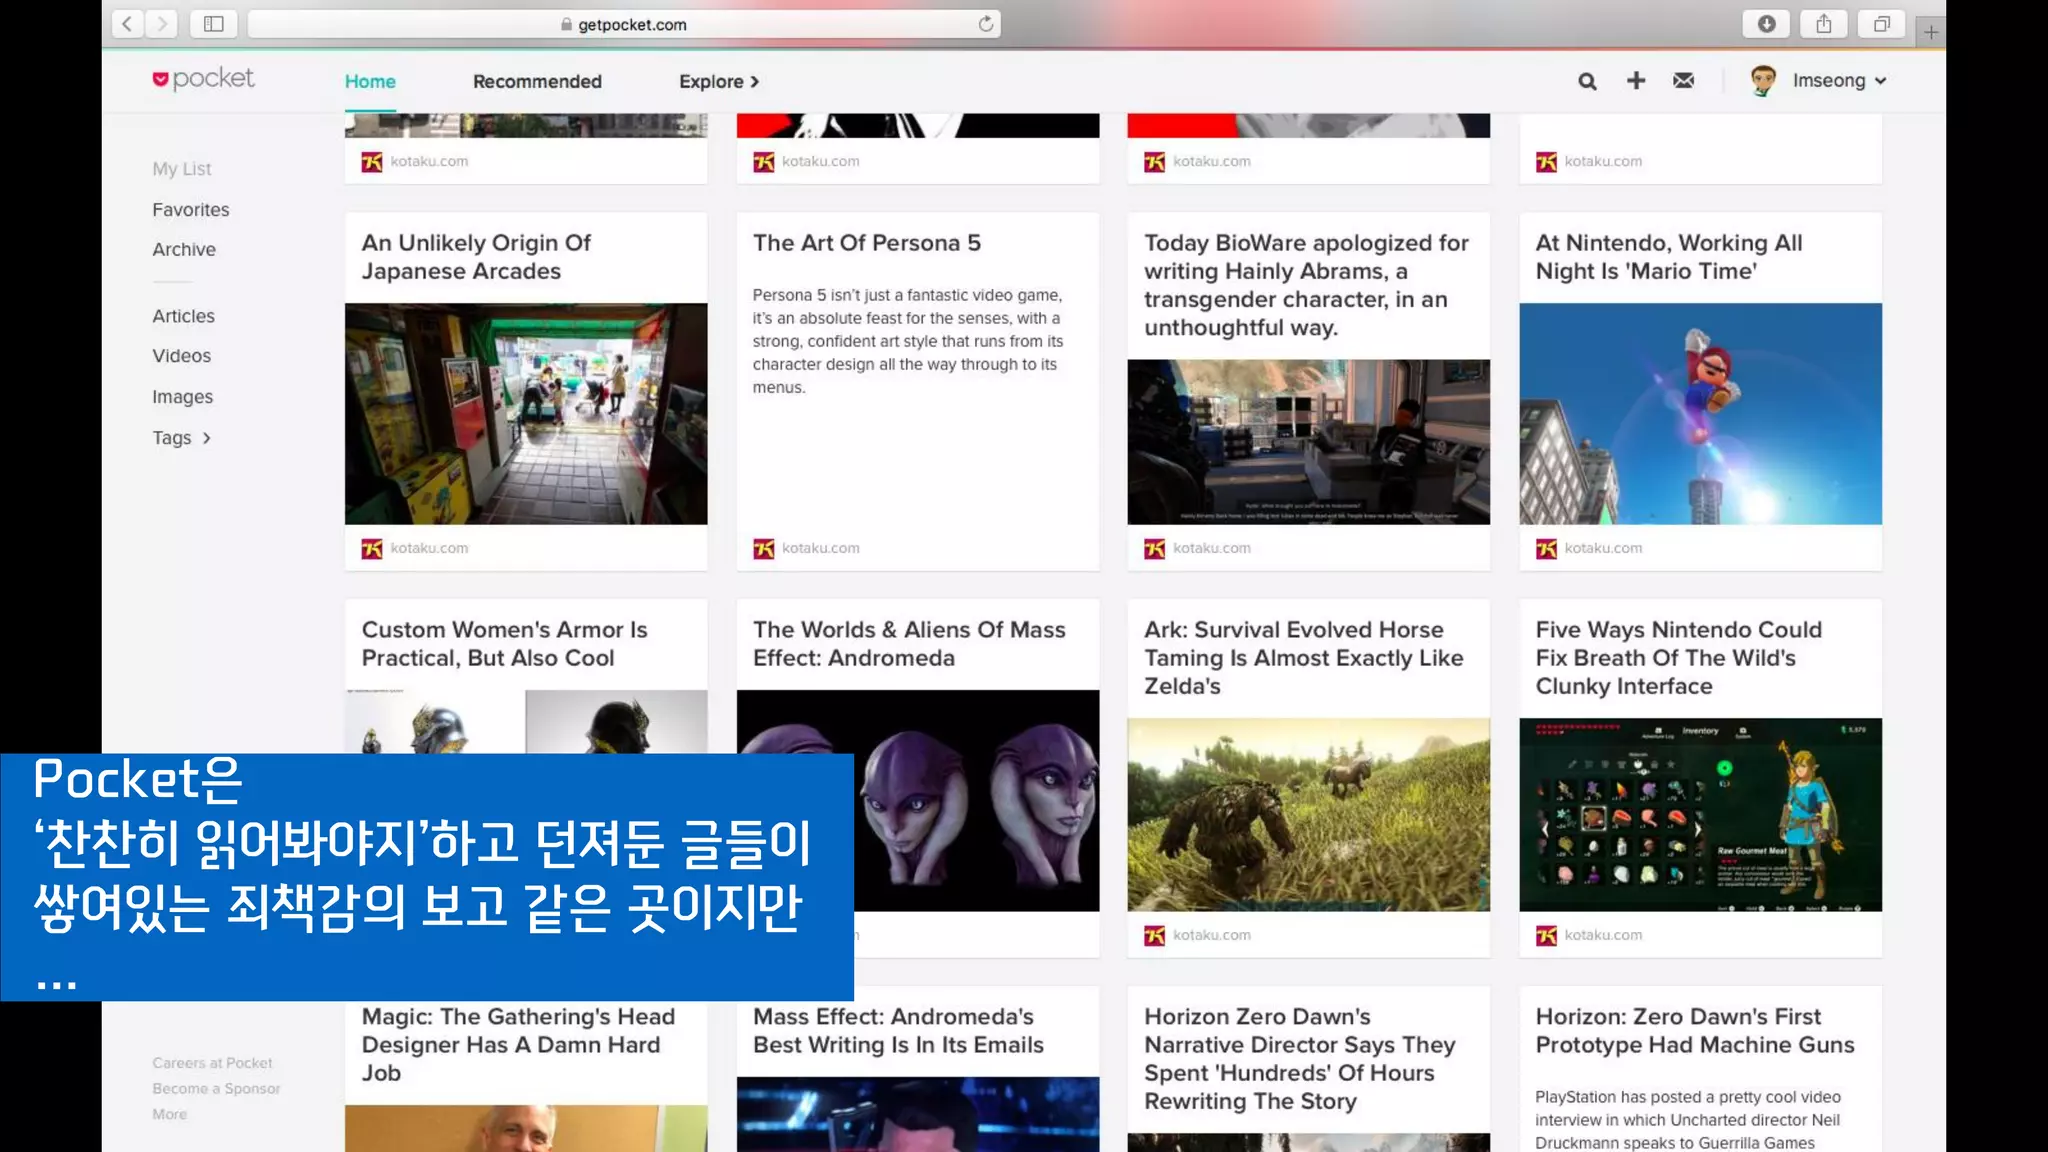The height and width of the screenshot is (1152, 2048).
Task: Go forward with Safari forward arrow
Action: (x=161, y=24)
